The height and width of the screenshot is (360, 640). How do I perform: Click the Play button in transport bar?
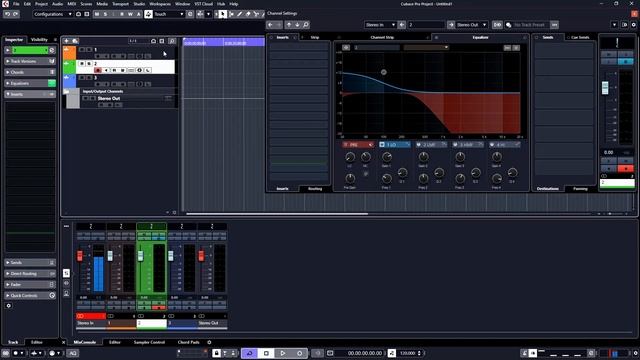coord(282,353)
